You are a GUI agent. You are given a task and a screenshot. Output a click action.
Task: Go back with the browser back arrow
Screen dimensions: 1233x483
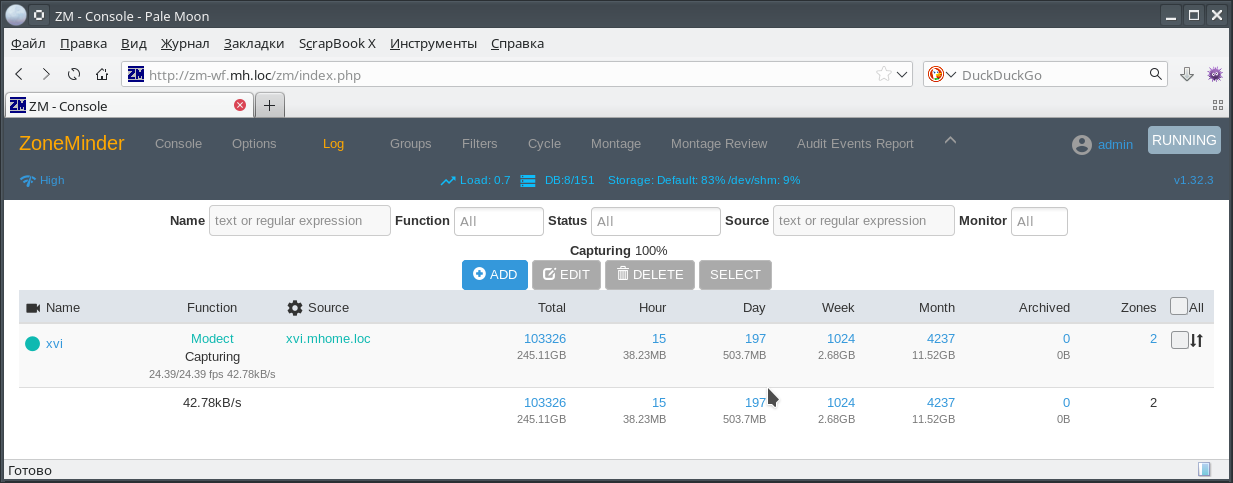(x=19, y=74)
